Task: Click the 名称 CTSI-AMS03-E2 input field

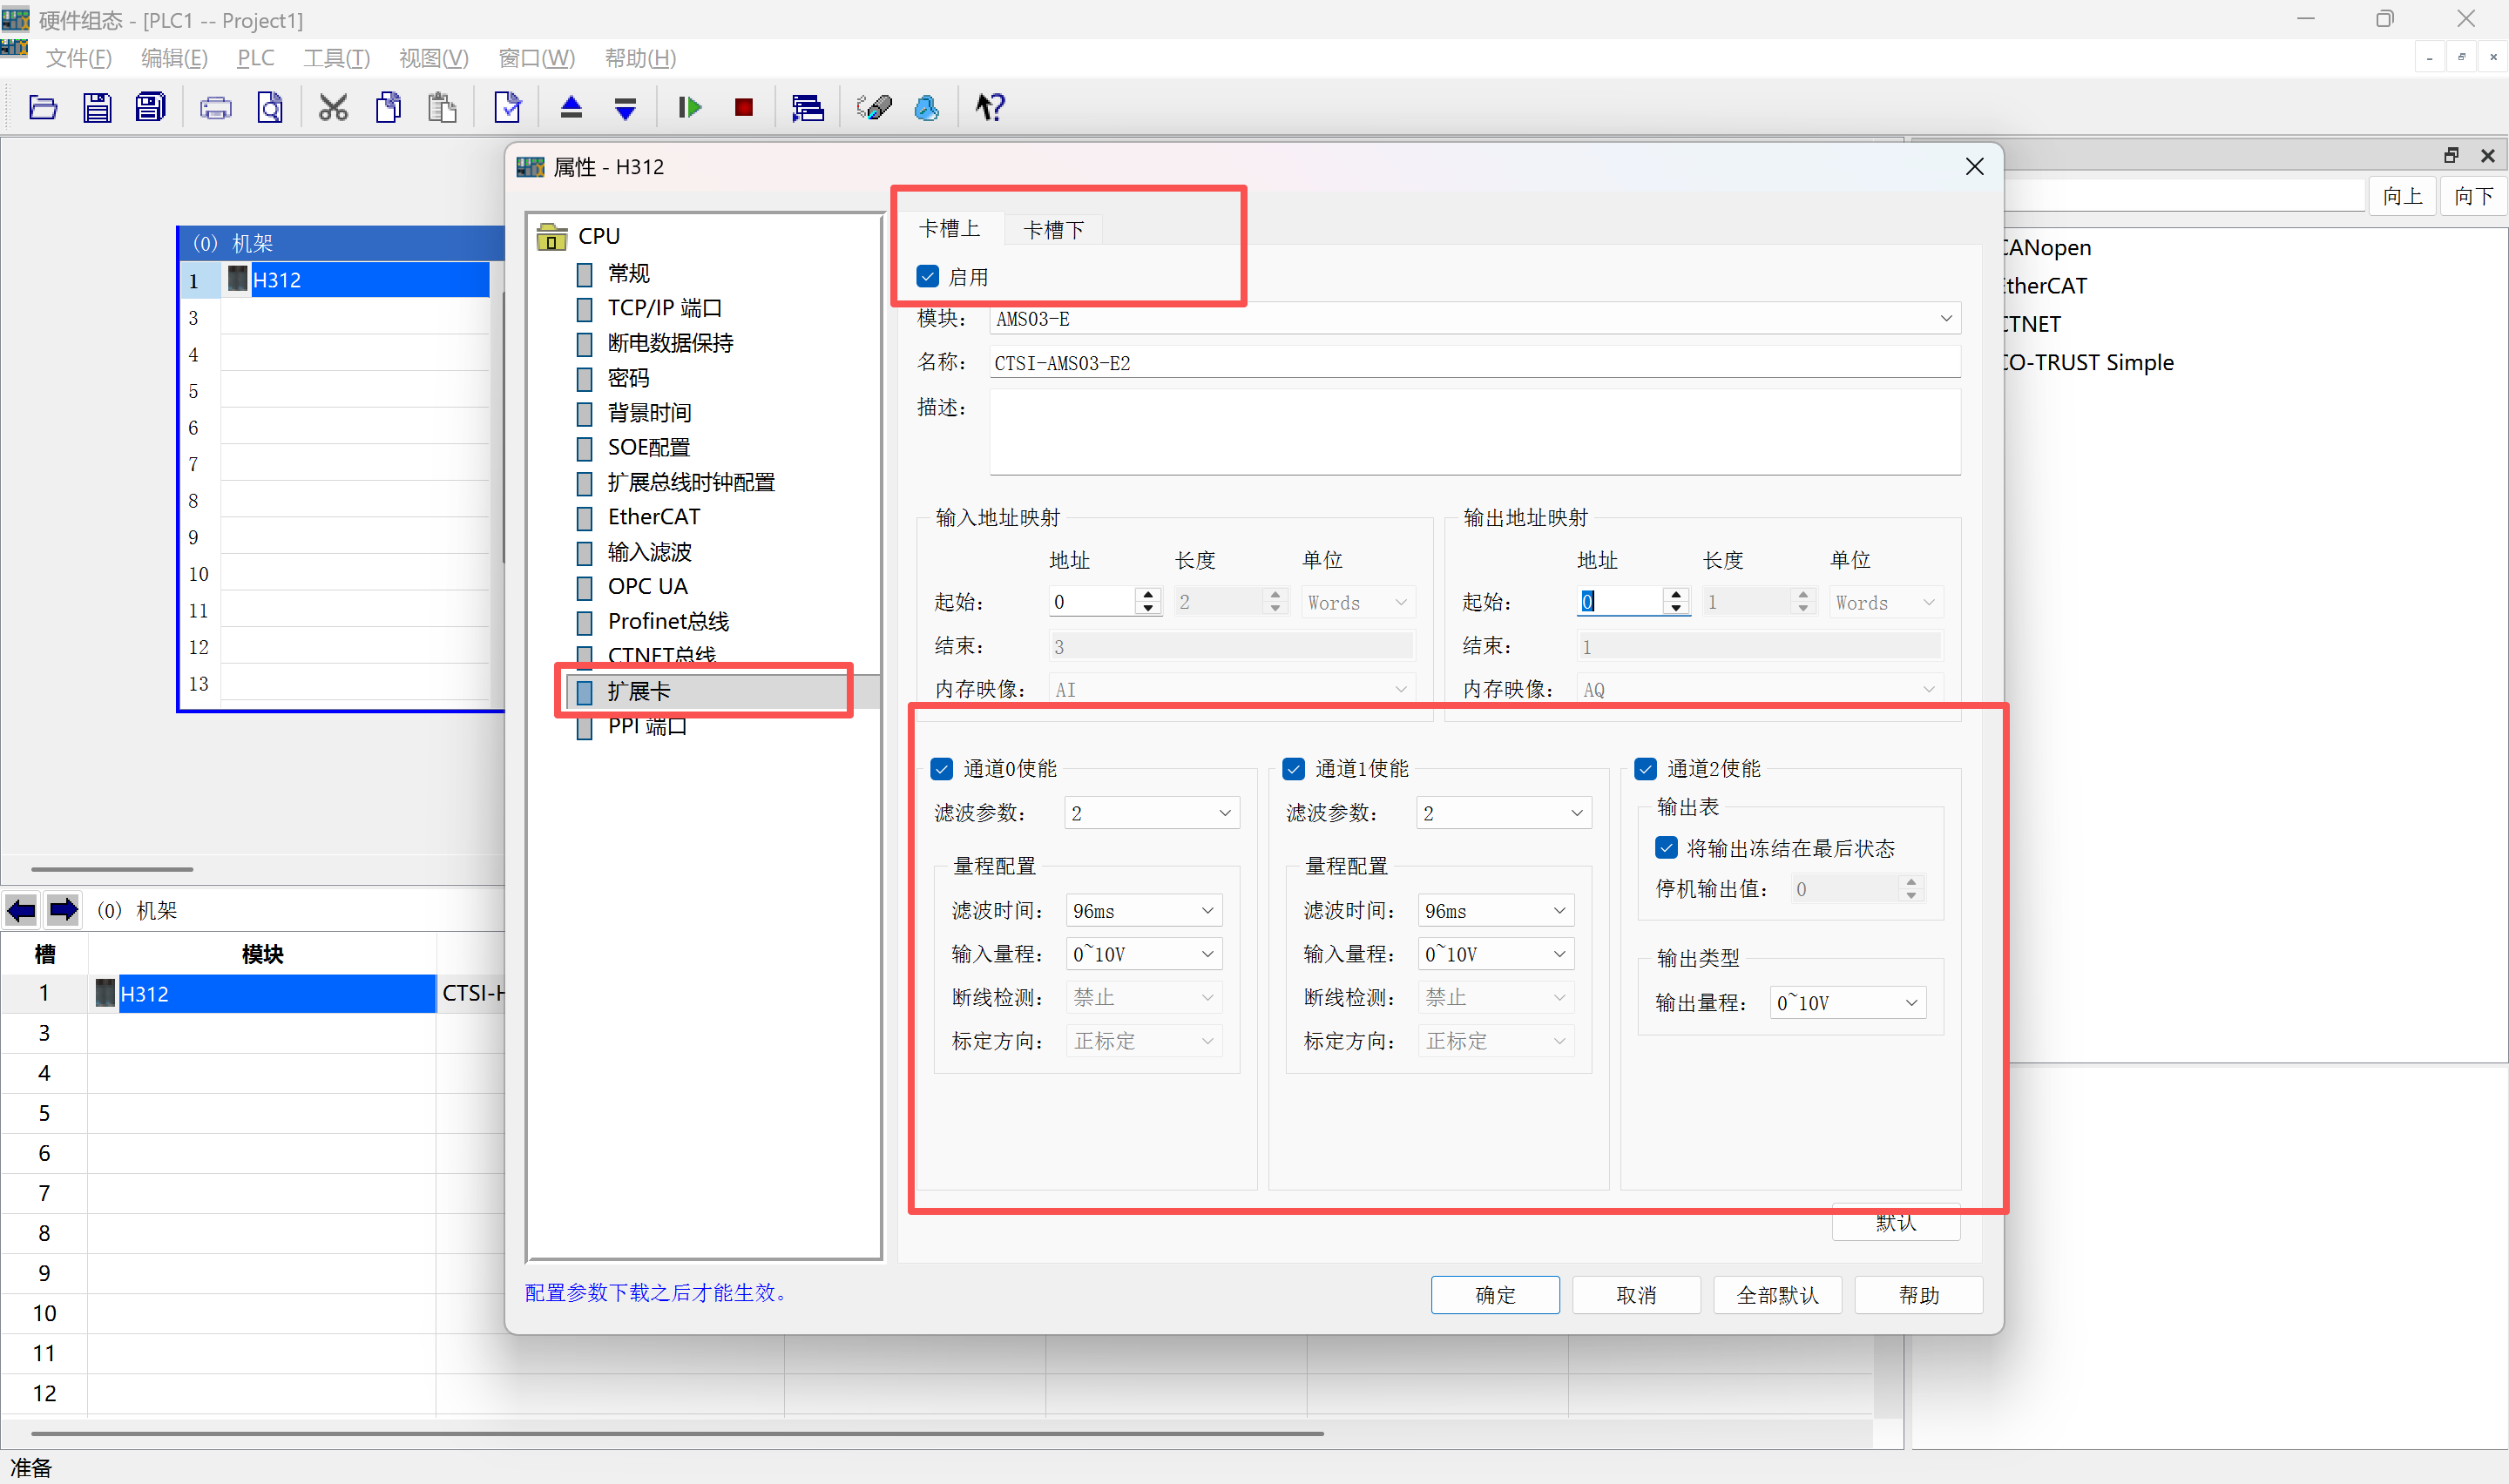Action: [x=1474, y=363]
